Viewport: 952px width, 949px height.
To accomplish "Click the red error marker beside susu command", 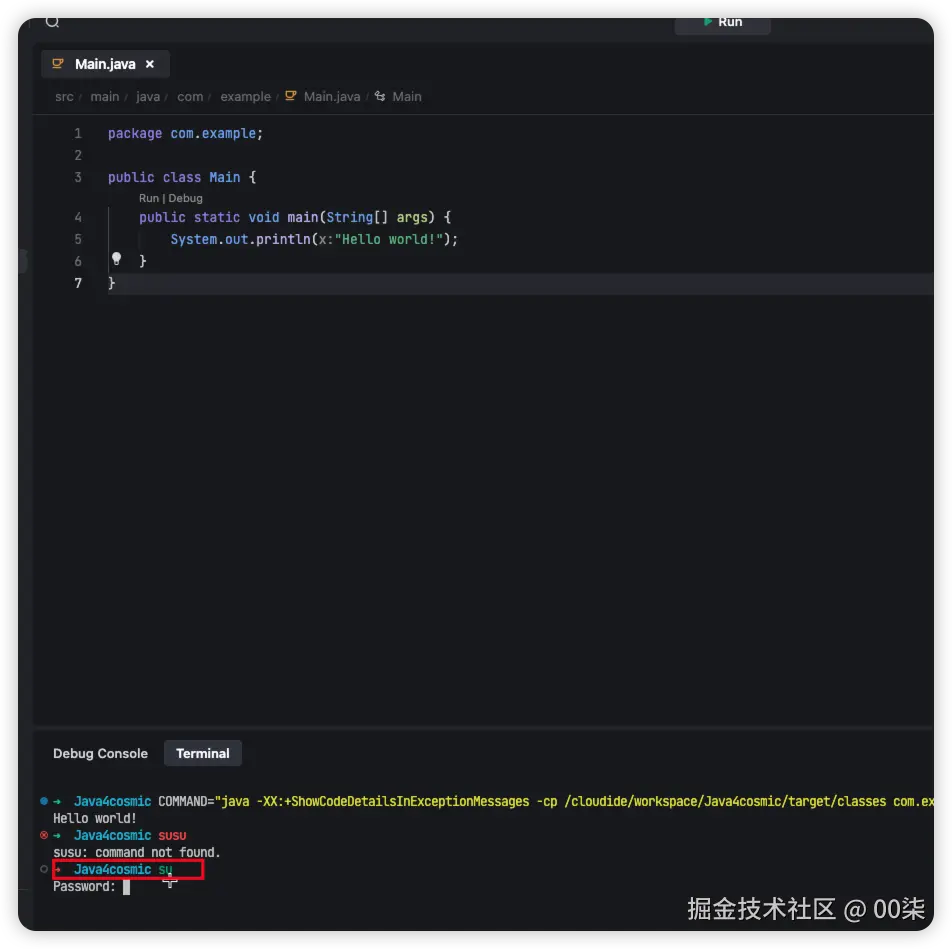I will 44,835.
